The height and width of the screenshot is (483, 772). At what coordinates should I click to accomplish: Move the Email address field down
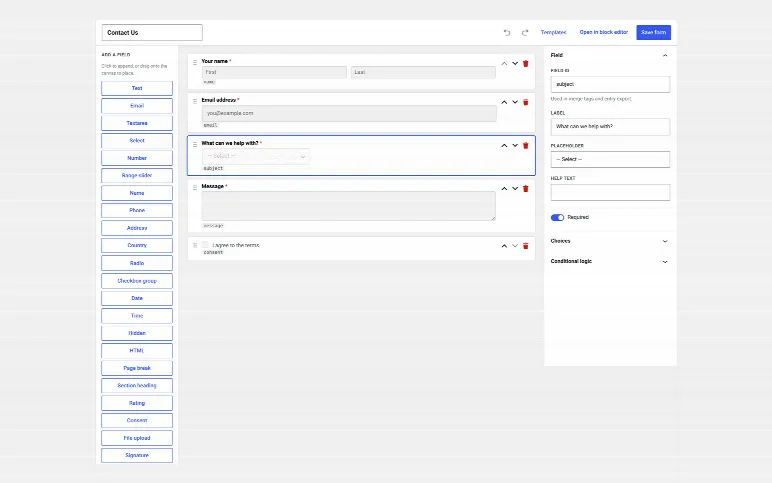coord(515,102)
